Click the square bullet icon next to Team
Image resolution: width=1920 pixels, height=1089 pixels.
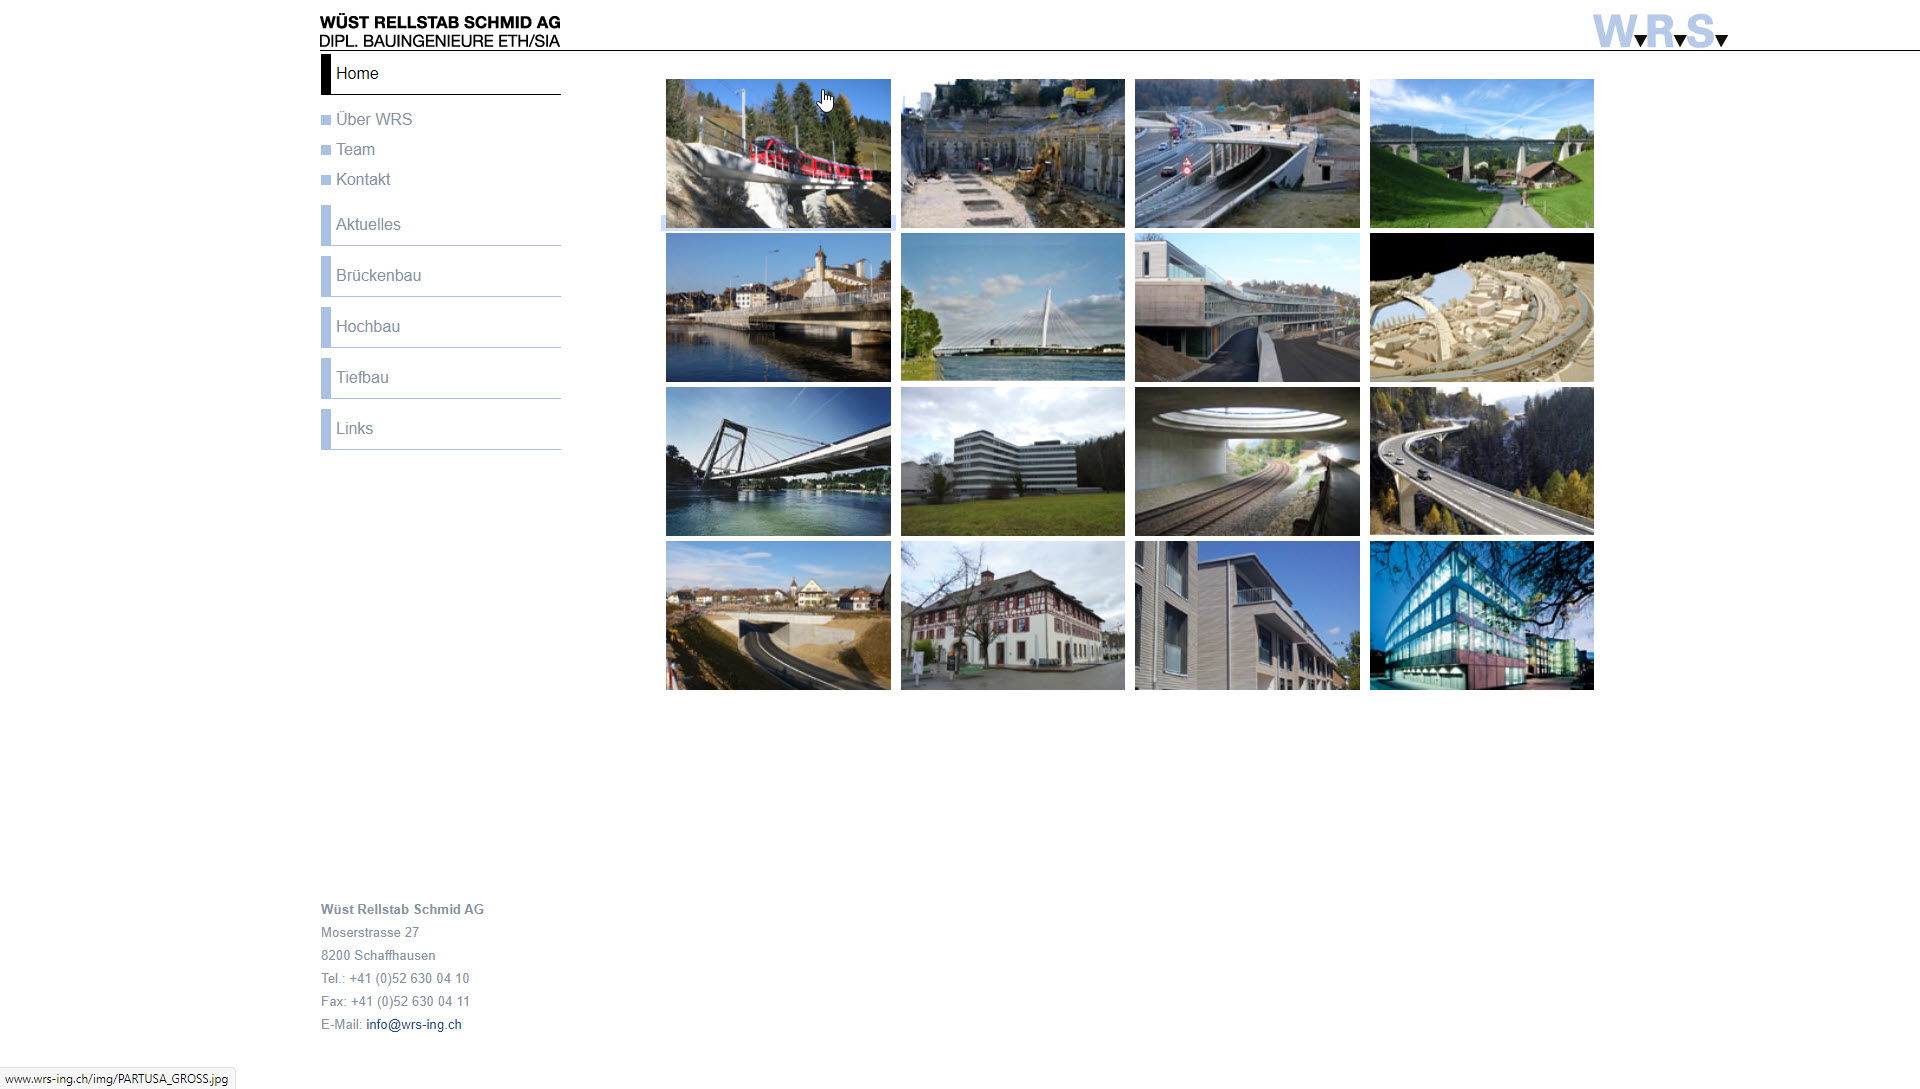(326, 149)
